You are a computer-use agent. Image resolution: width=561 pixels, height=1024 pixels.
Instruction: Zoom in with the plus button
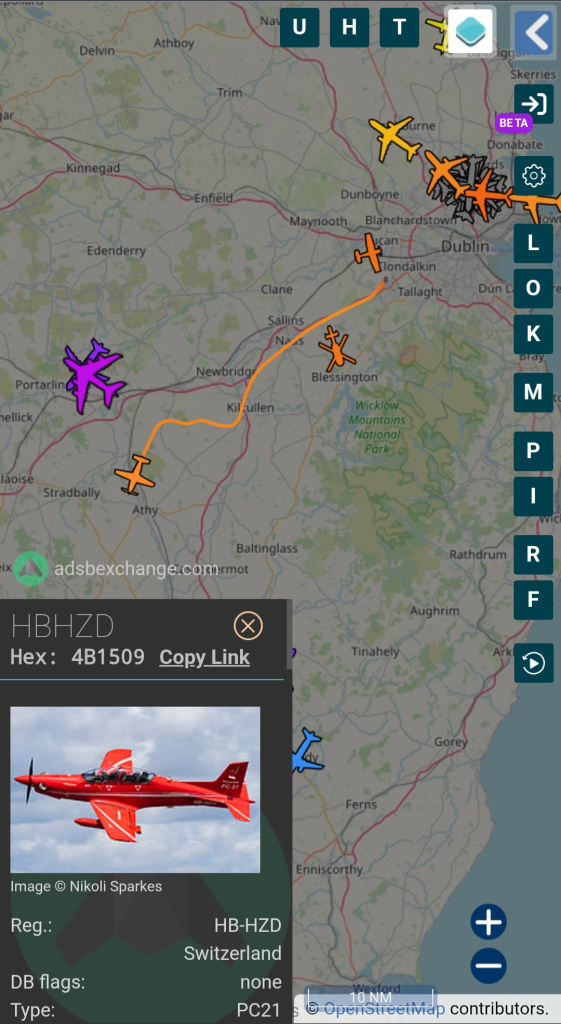489,922
